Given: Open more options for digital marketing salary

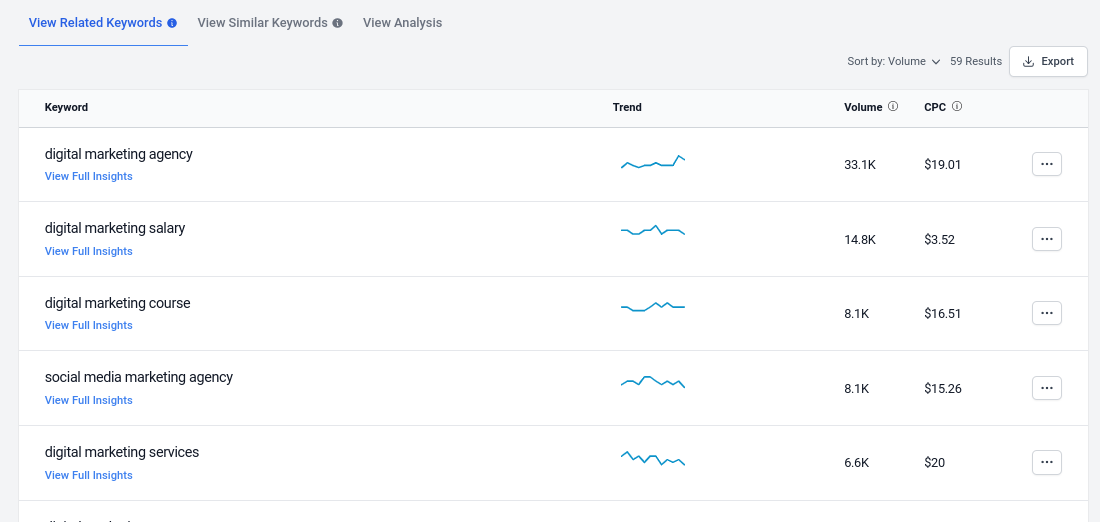Looking at the screenshot, I should pos(1047,239).
